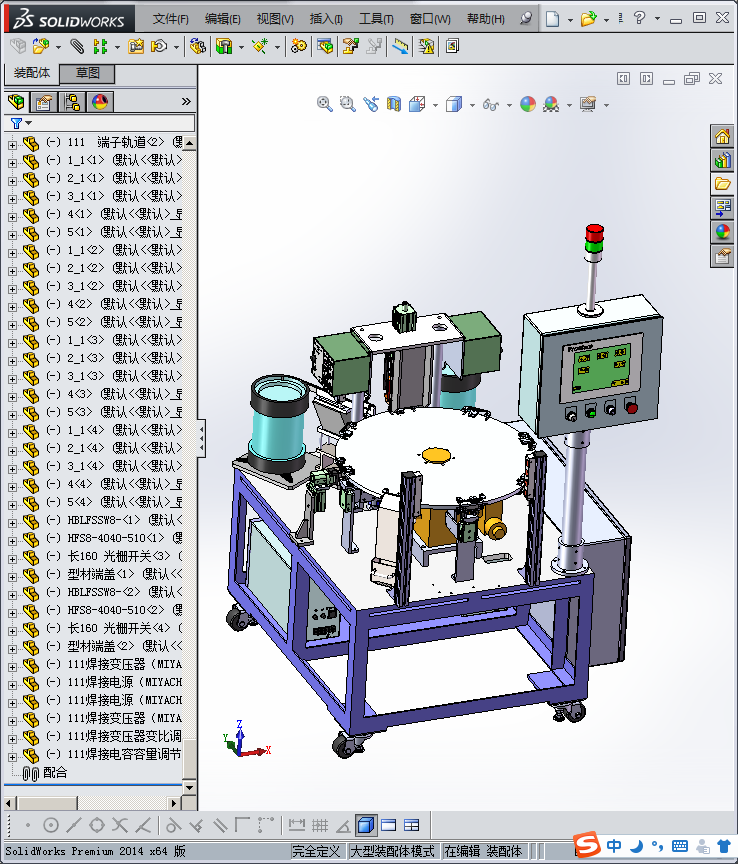738x864 pixels.
Task: Toggle Sogou Chinese/English input mode
Action: point(614,845)
